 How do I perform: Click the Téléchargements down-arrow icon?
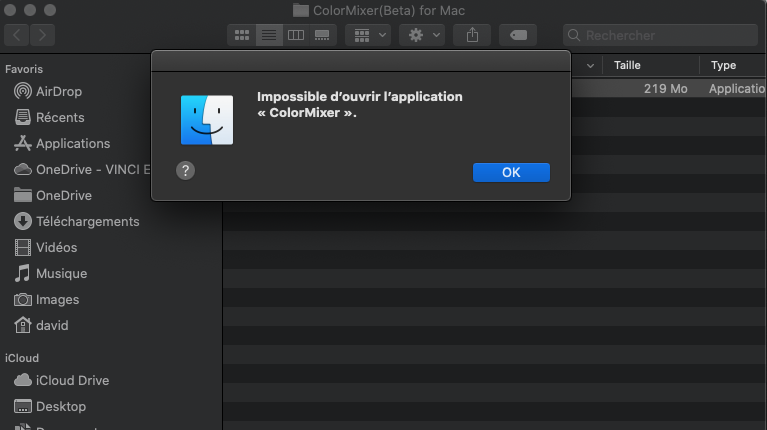point(23,221)
